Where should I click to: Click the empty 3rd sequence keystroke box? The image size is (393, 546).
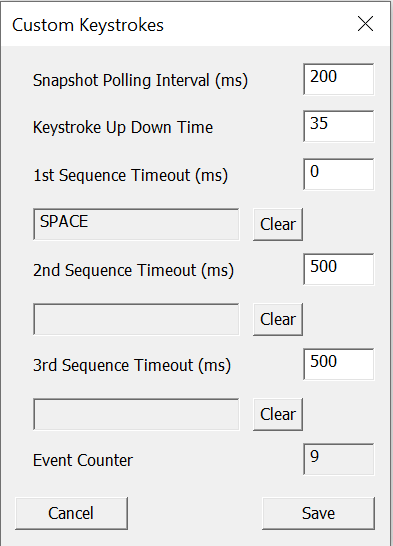[136, 414]
